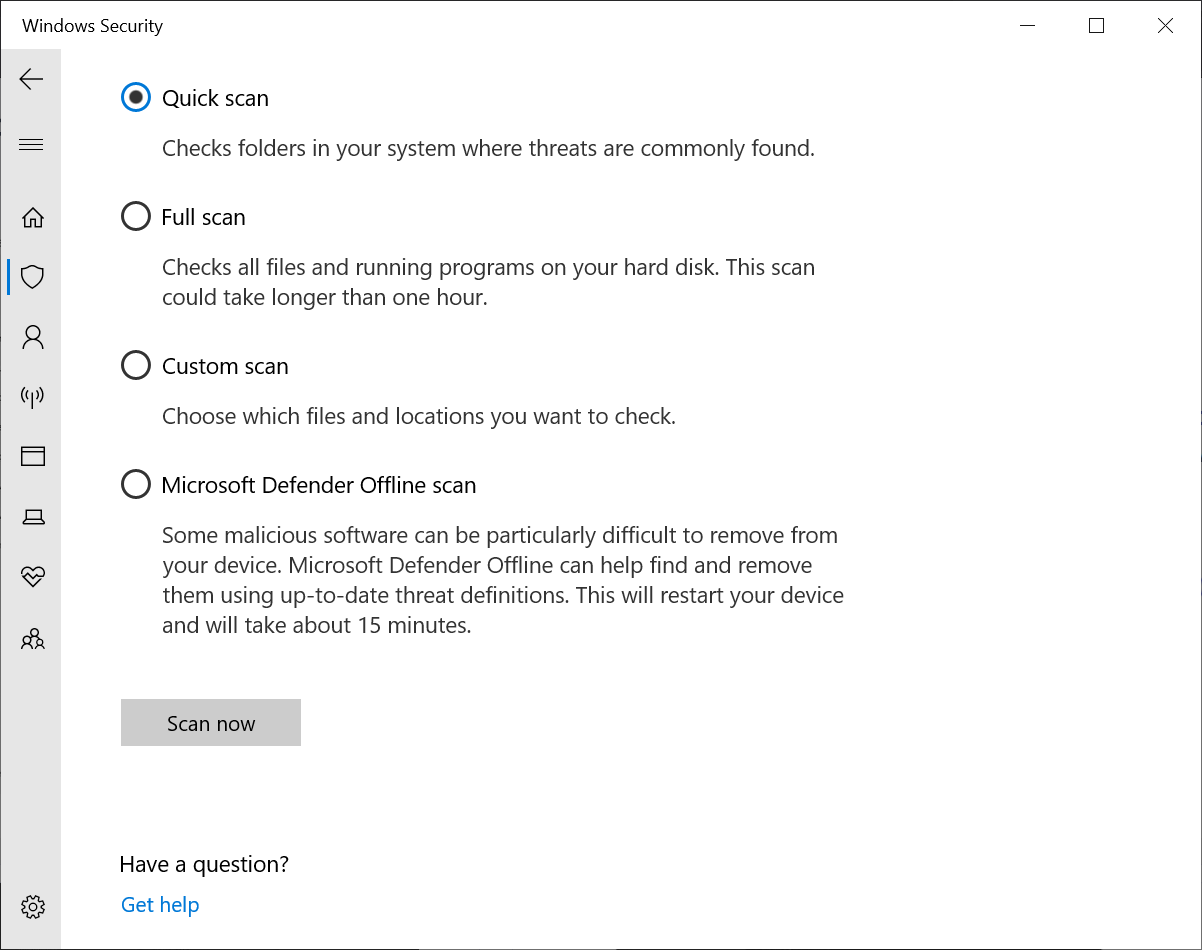The height and width of the screenshot is (950, 1202).
Task: Open the Home section icon
Action: [33, 217]
